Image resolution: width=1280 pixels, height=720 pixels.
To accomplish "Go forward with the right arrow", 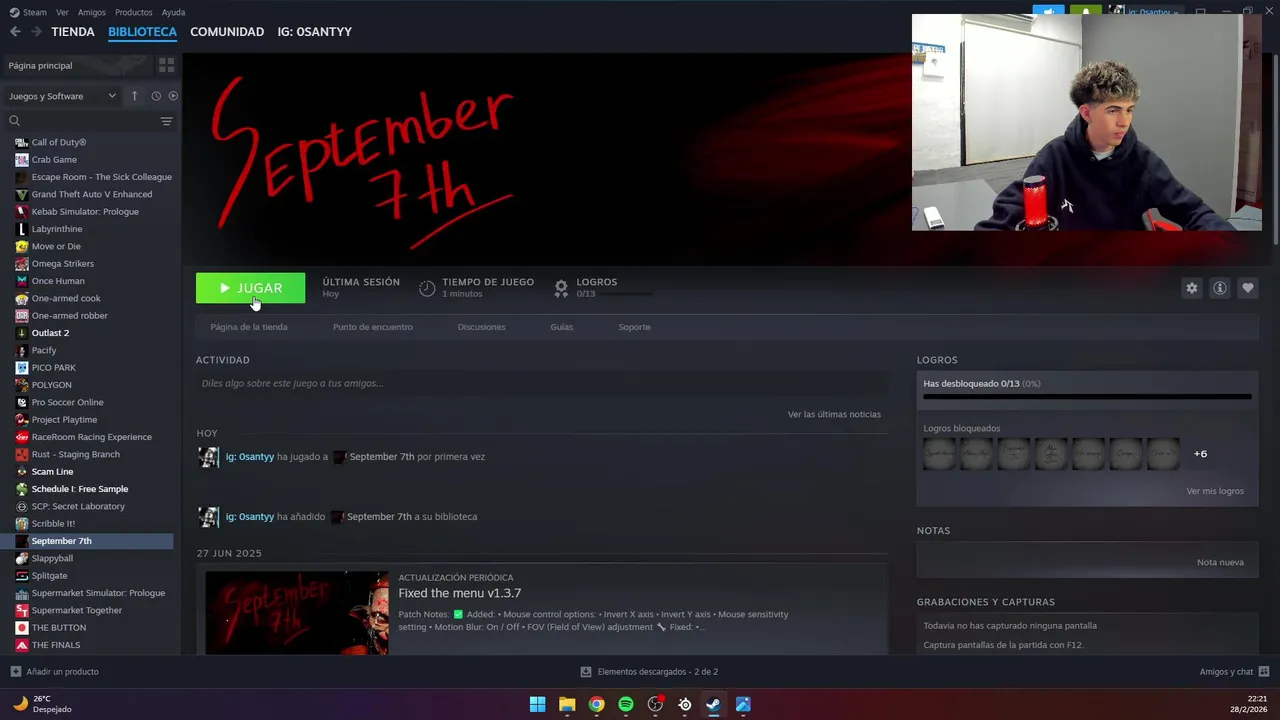I will tap(36, 32).
